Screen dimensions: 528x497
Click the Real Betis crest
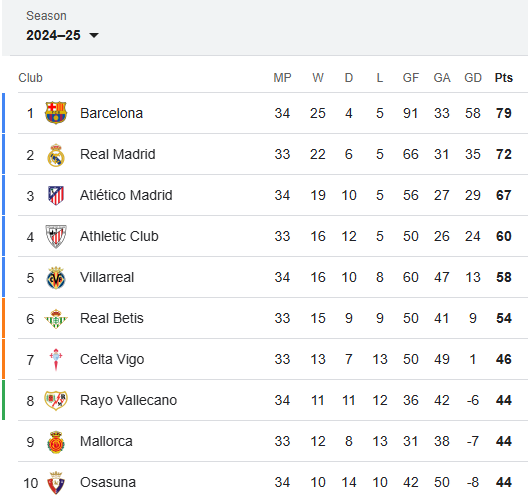(x=56, y=319)
